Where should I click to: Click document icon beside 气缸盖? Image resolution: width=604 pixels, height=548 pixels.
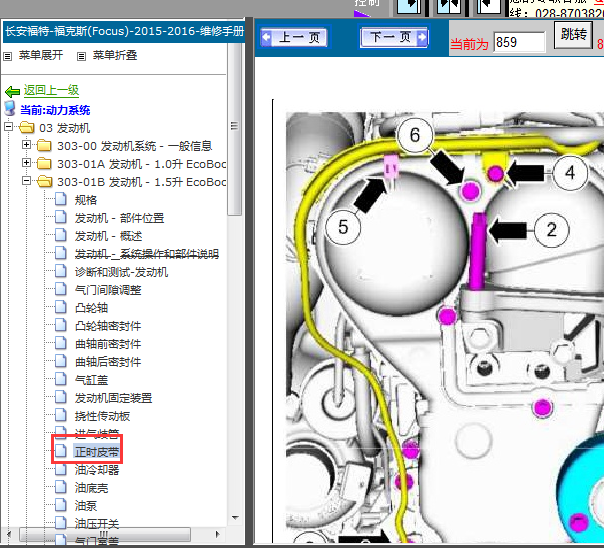pos(60,379)
